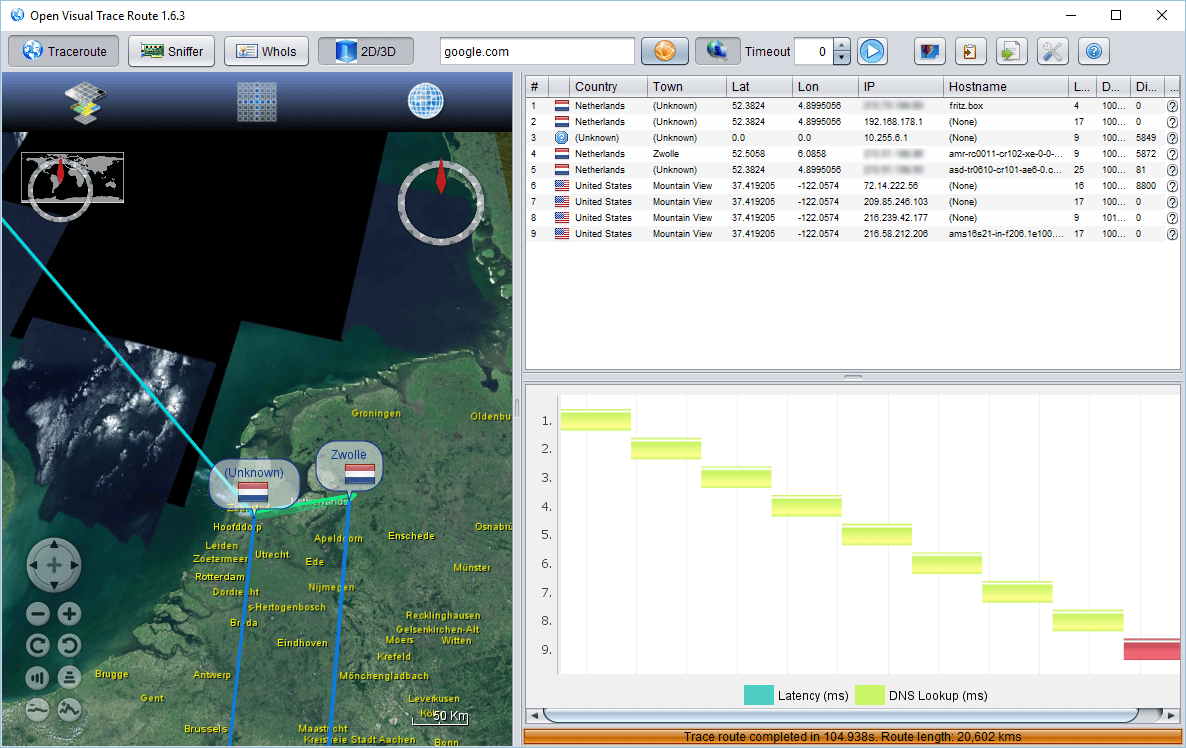Click the orange globe button beside the host field

pos(665,51)
